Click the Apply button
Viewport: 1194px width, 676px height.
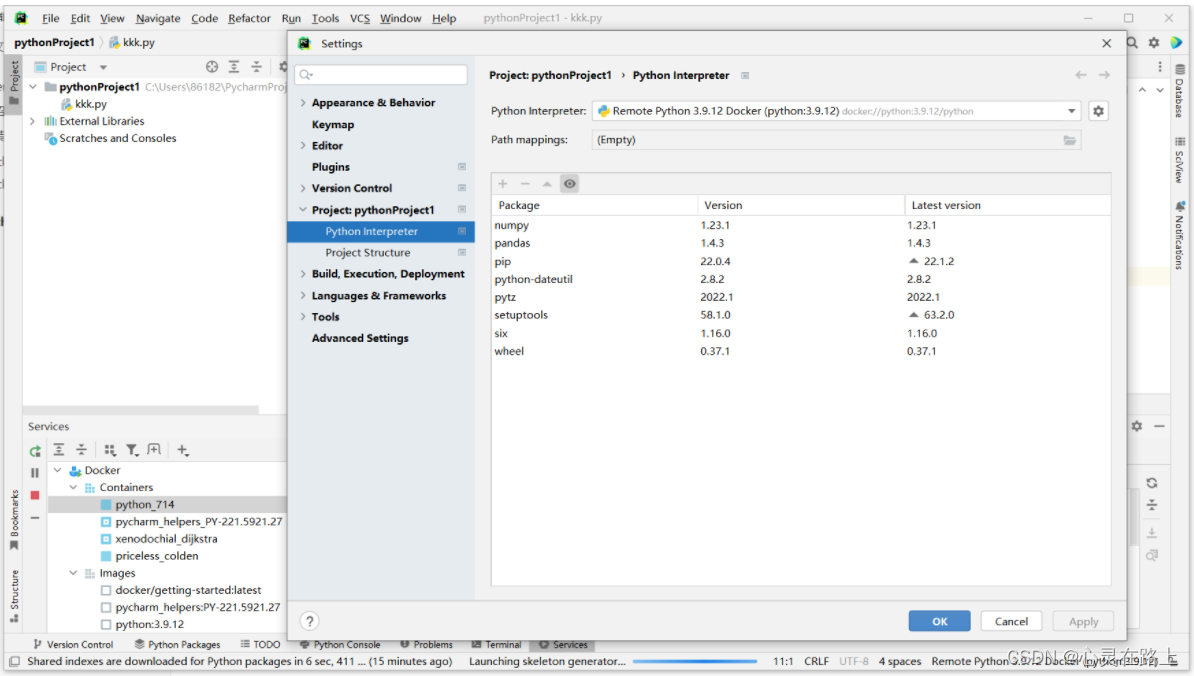(x=1083, y=621)
